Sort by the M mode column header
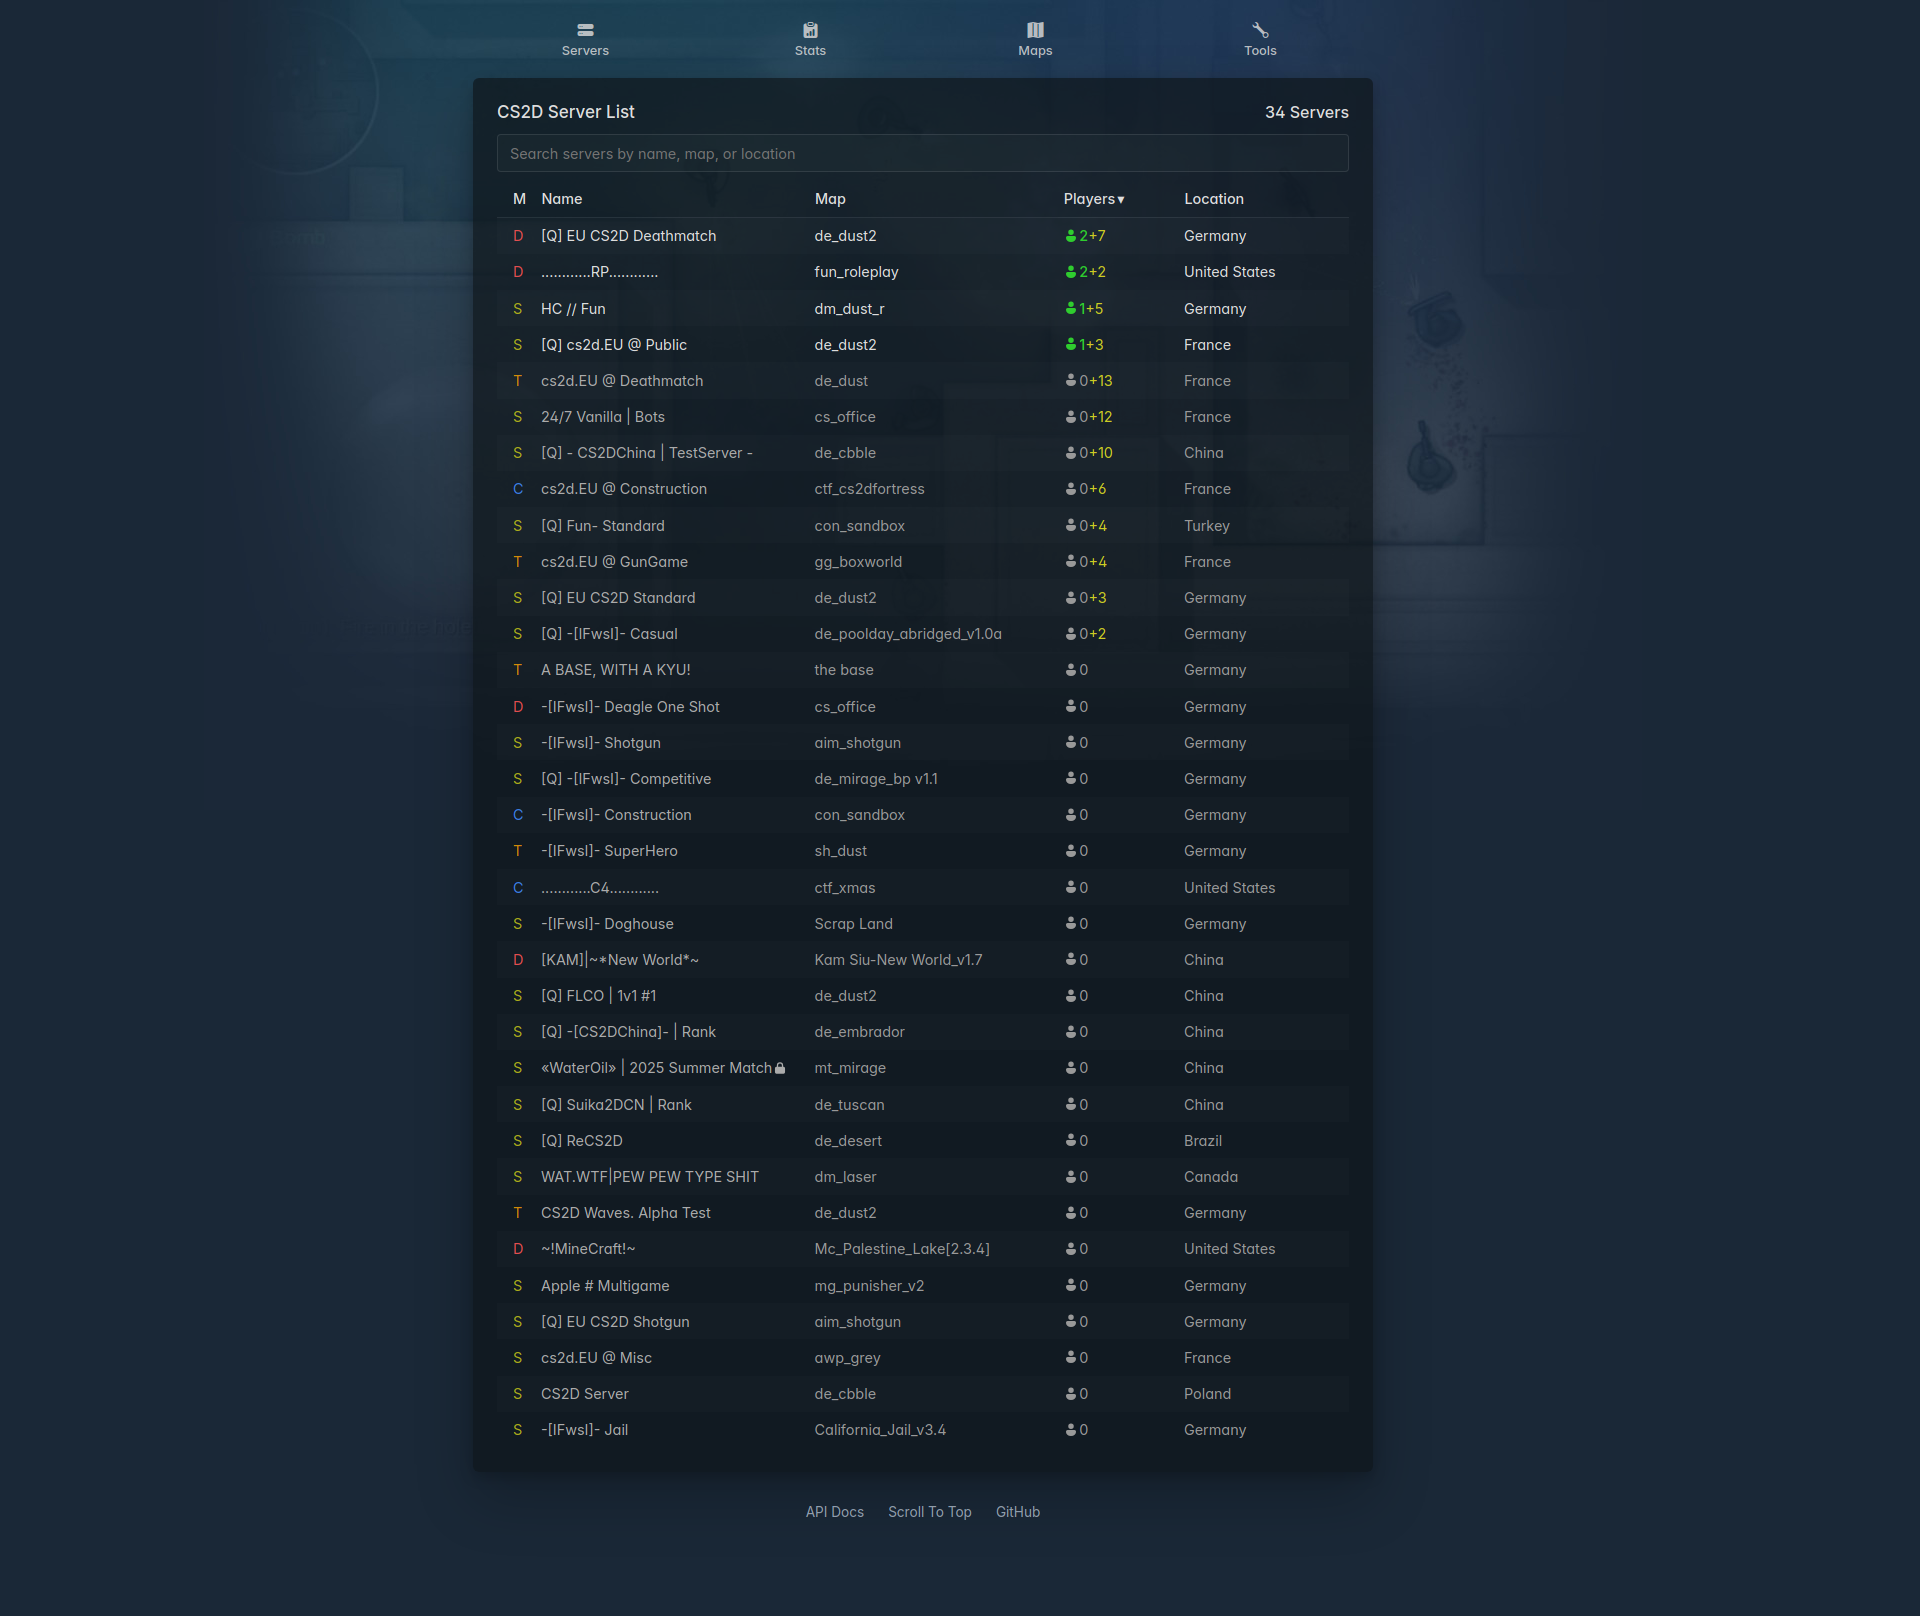Image resolution: width=1920 pixels, height=1616 pixels. coord(519,199)
